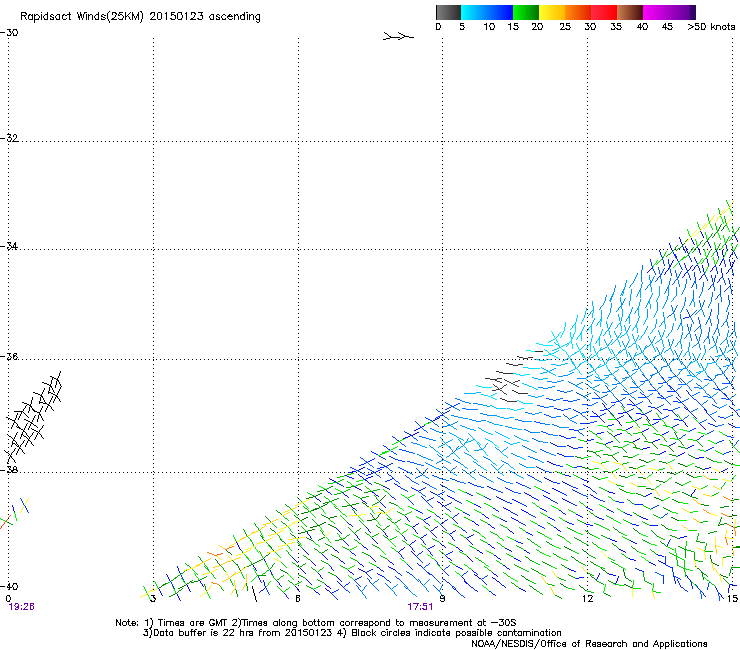Click the -30 latitude axis label

[9, 33]
